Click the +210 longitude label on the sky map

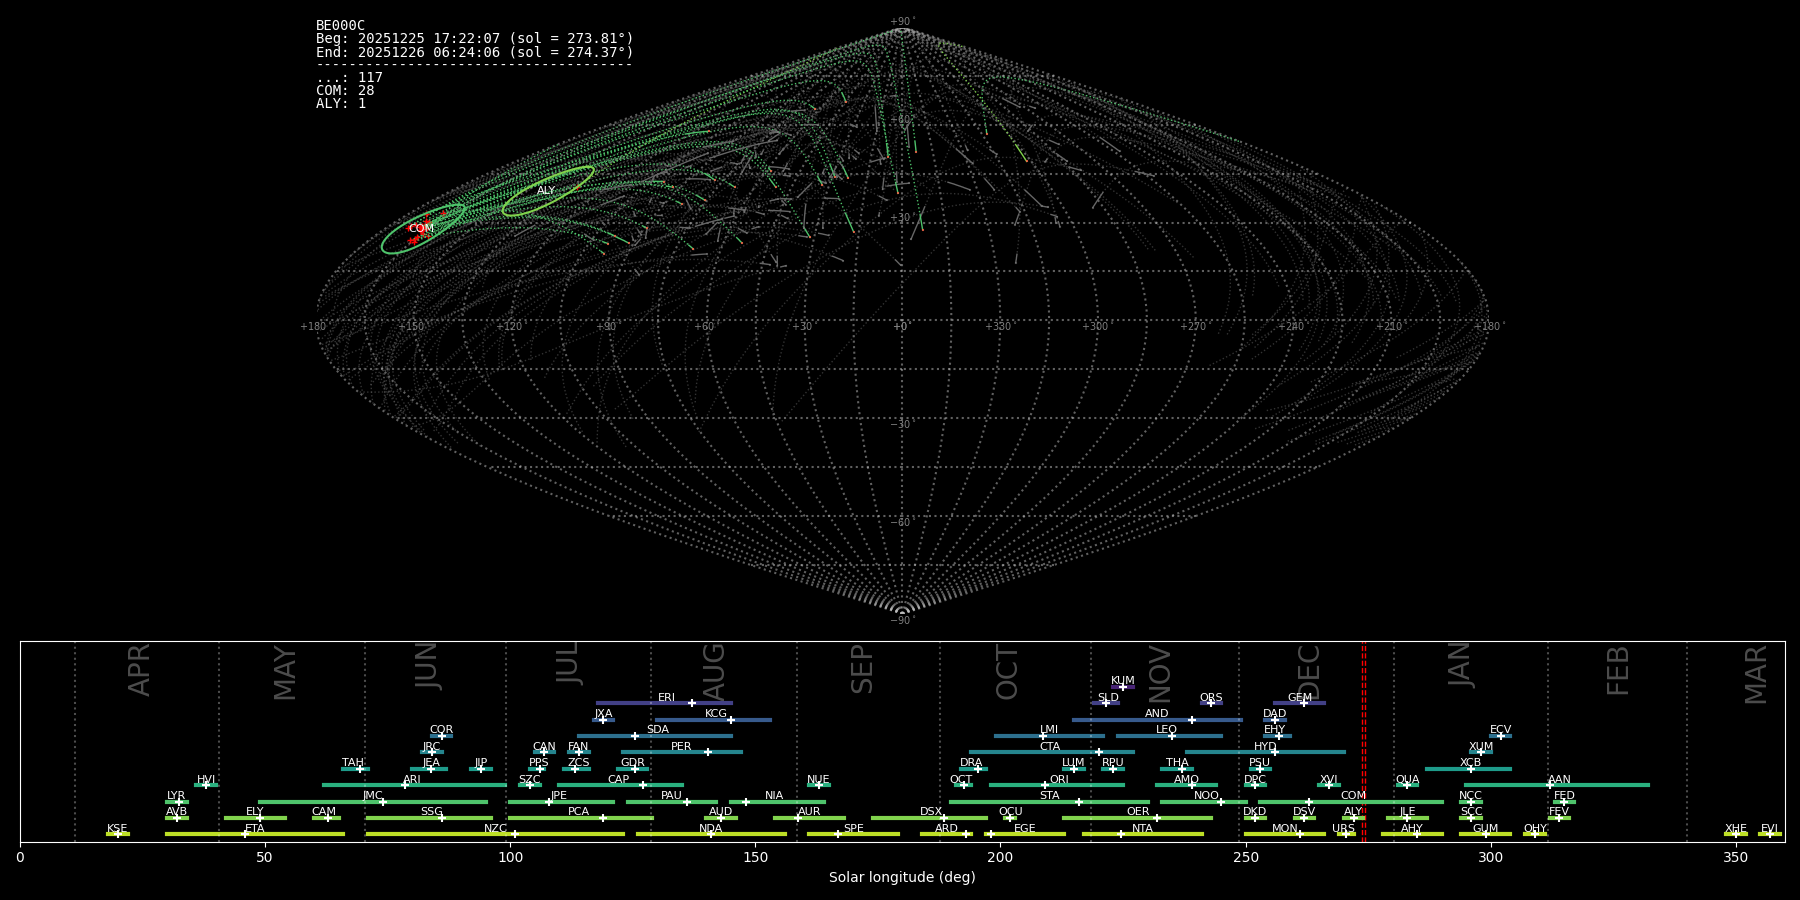pos(1389,327)
